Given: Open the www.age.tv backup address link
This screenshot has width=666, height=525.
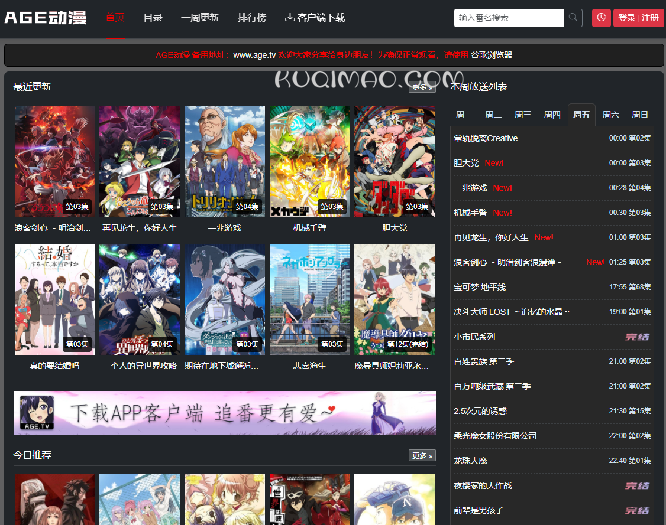Looking at the screenshot, I should click(x=254, y=55).
